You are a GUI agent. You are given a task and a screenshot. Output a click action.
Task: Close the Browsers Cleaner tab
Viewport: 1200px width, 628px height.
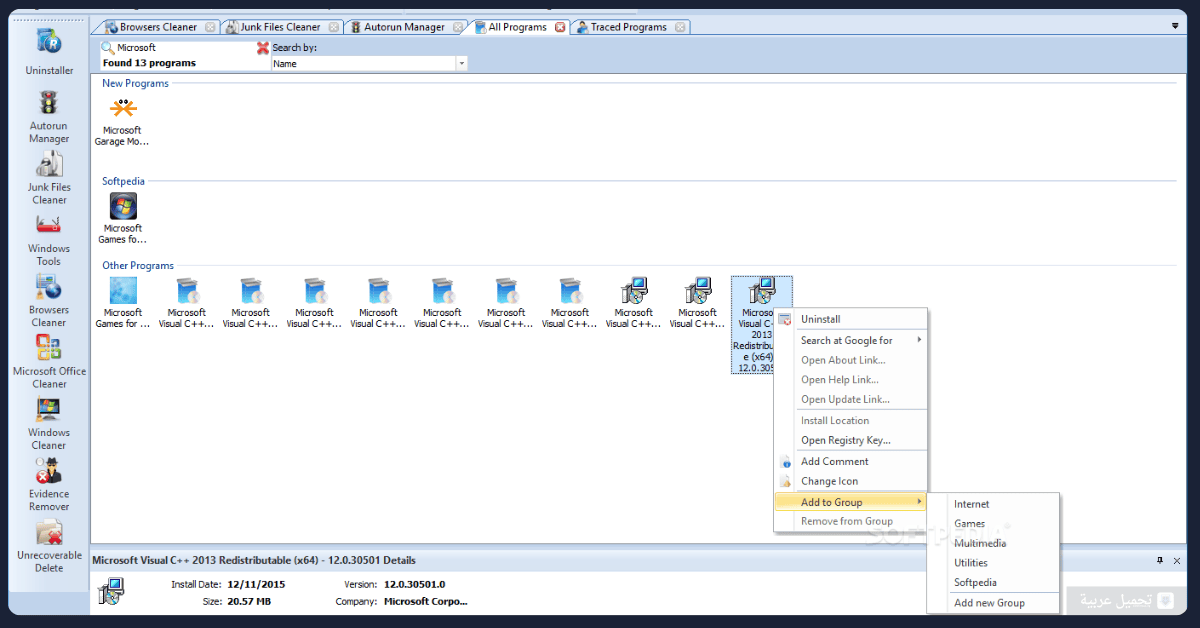point(210,27)
